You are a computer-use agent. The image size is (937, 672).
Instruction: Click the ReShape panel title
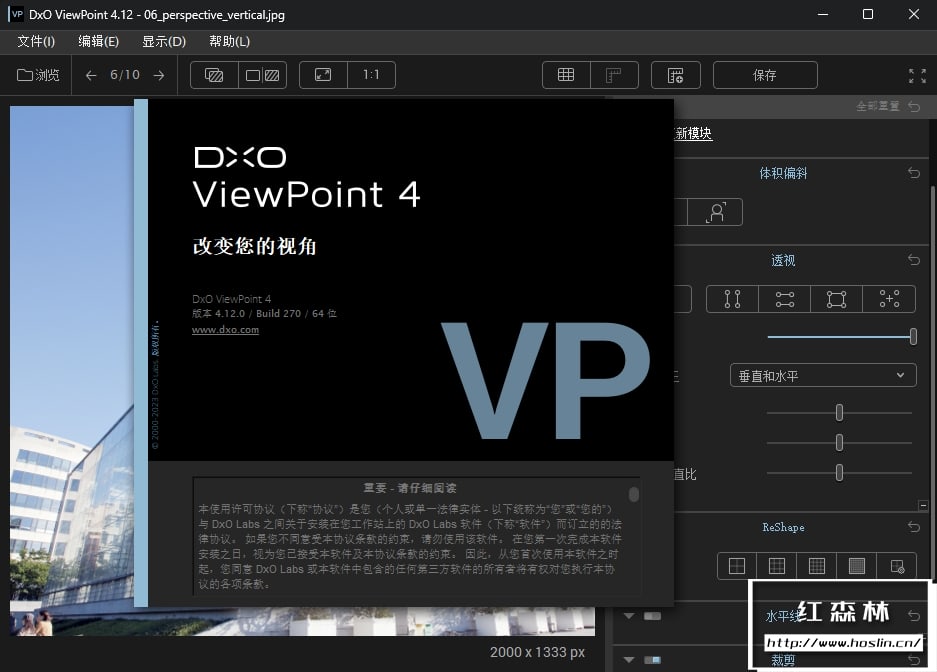(783, 527)
